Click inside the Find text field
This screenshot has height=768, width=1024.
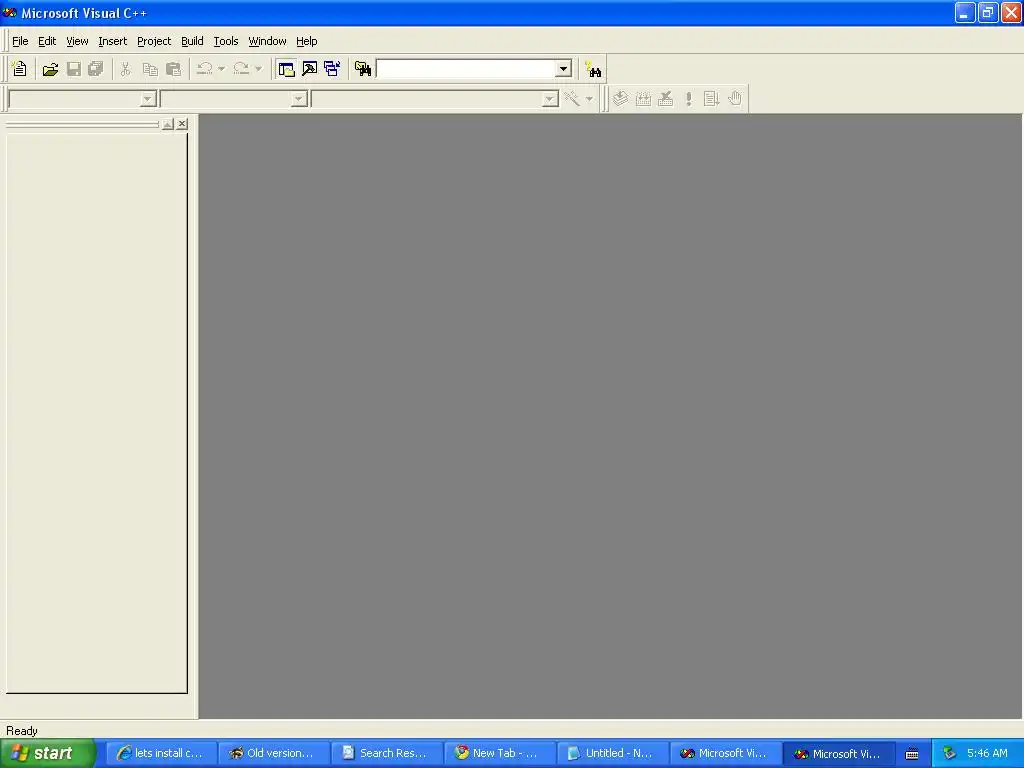(466, 69)
